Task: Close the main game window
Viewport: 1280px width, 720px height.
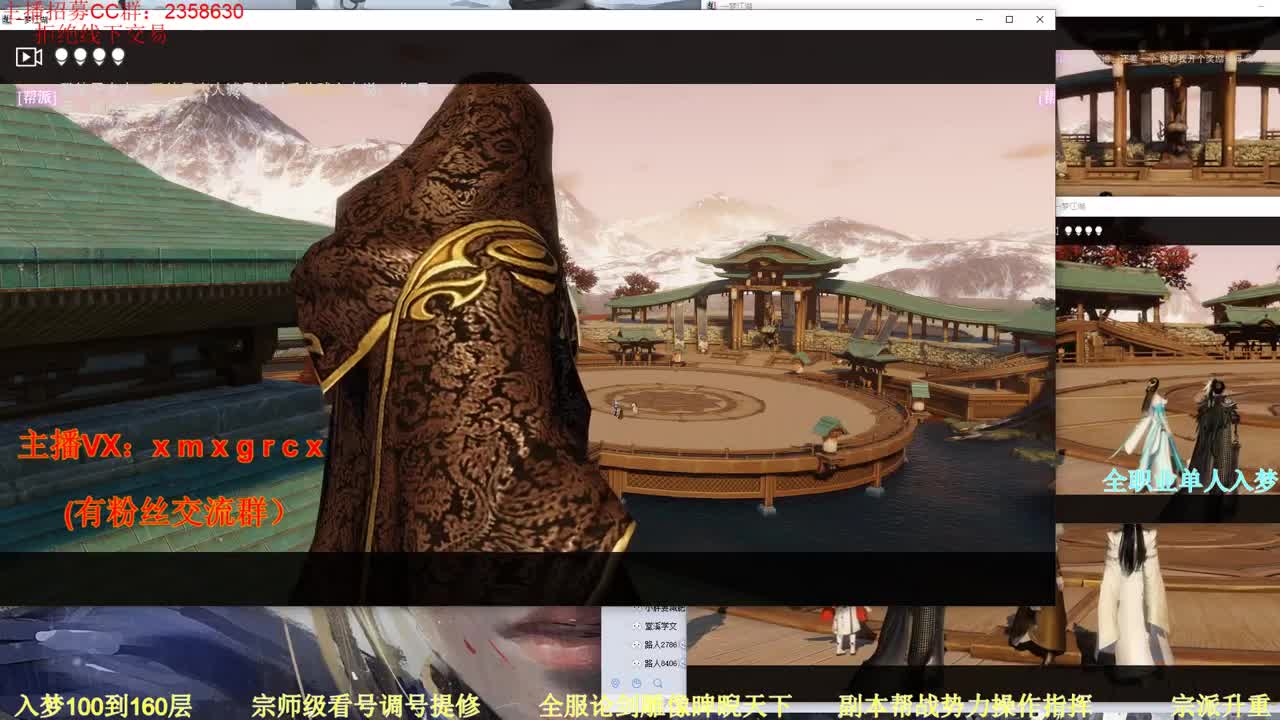Action: [x=1040, y=19]
